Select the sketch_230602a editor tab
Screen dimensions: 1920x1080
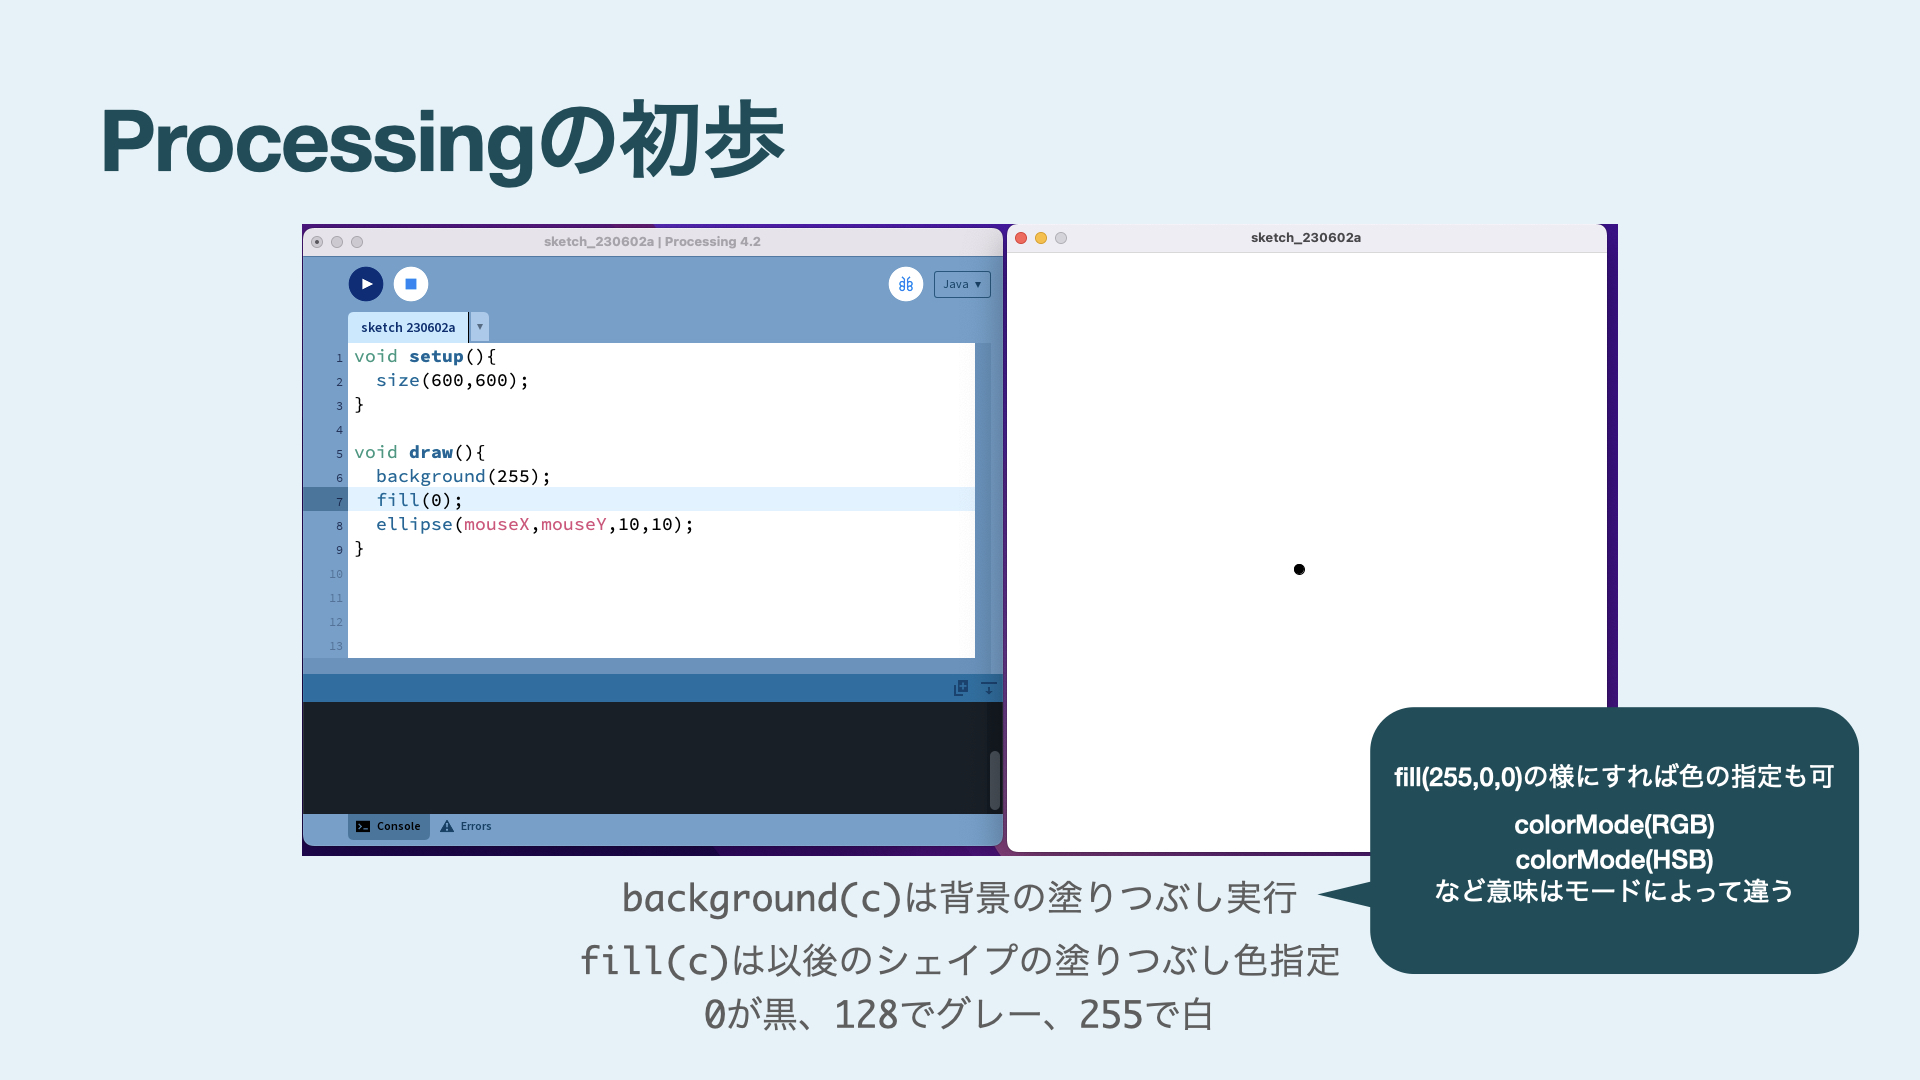click(408, 327)
